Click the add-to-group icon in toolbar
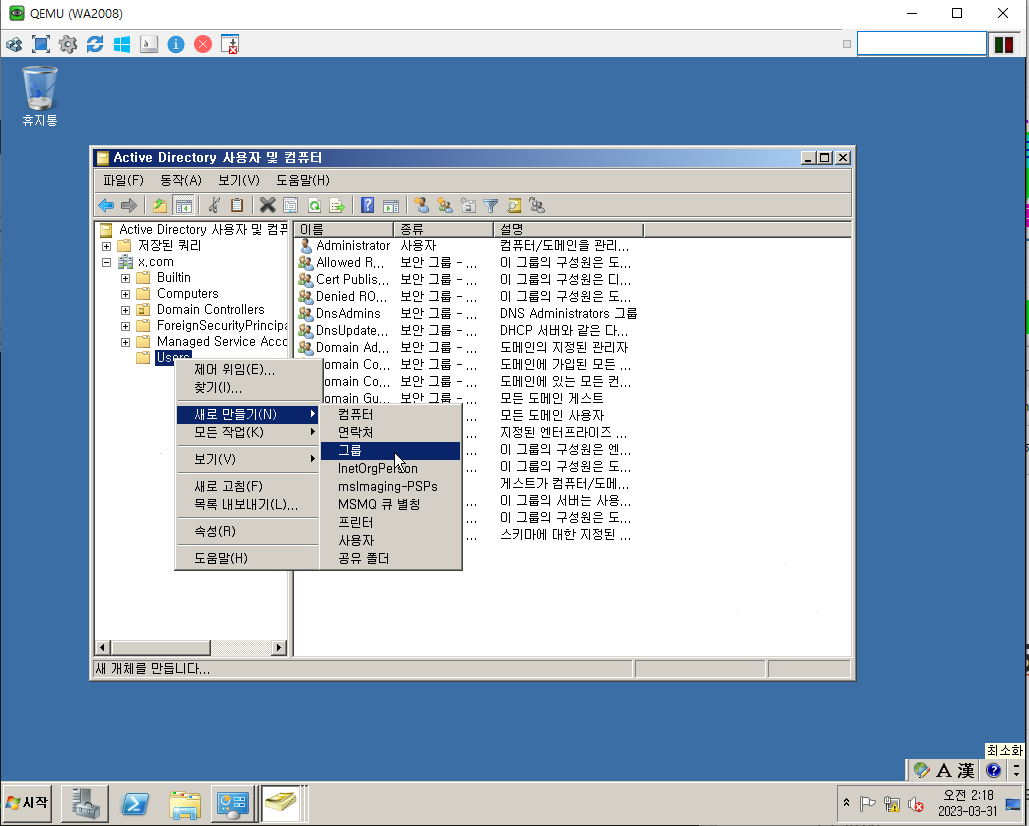 coord(537,205)
